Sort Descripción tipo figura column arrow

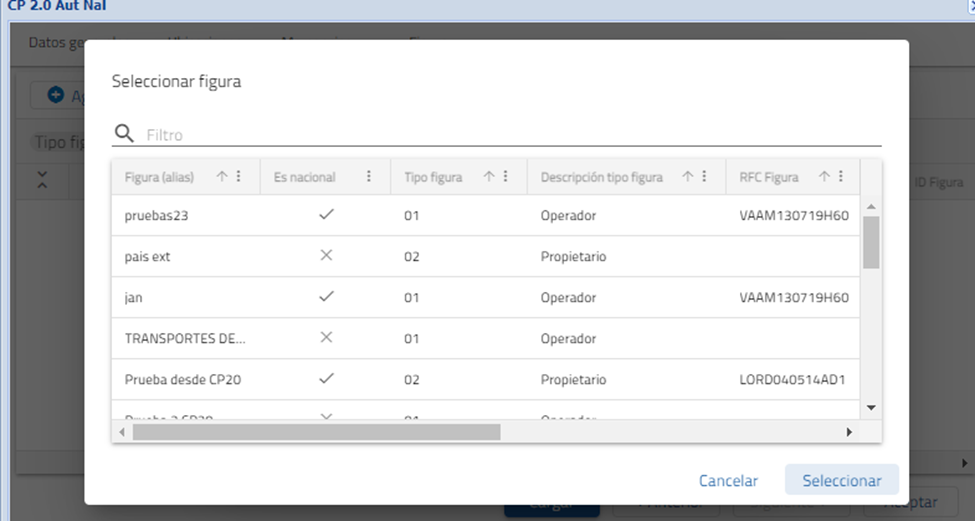click(x=688, y=177)
